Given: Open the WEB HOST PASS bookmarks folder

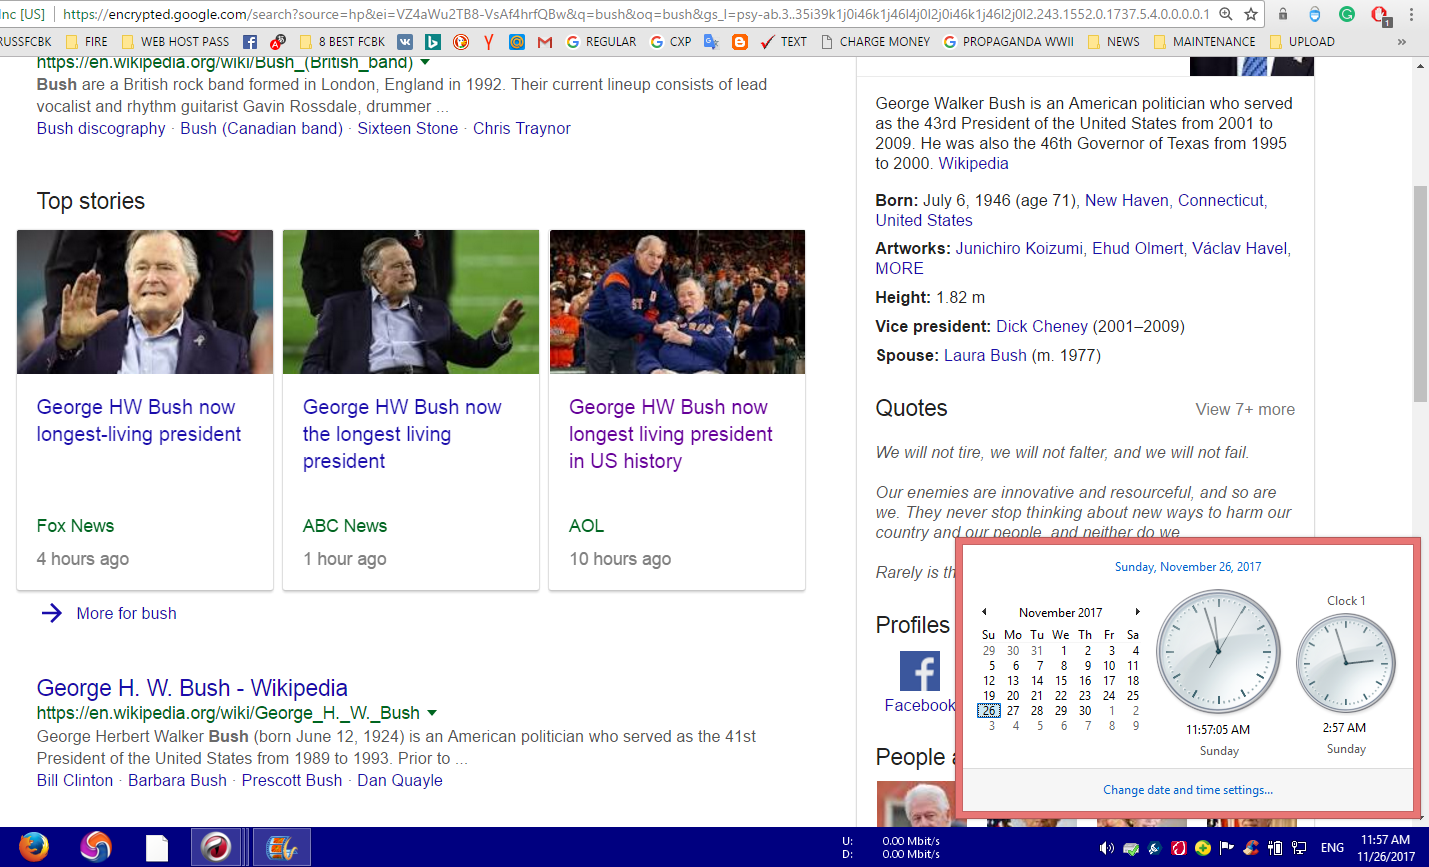Looking at the screenshot, I should point(175,42).
